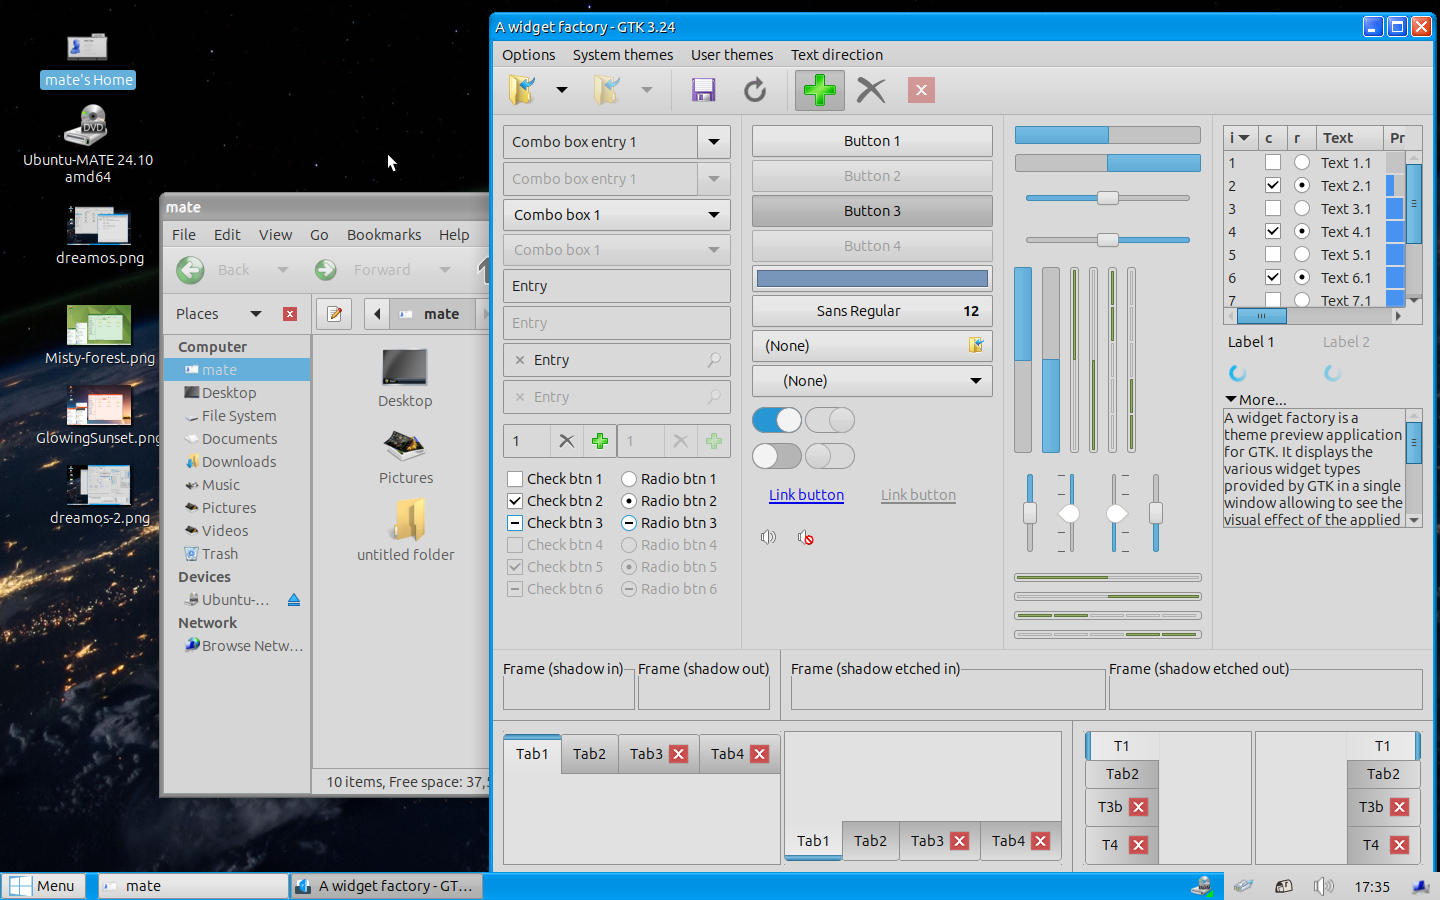Open the User themes menu
Viewport: 1440px width, 900px height.
coord(732,55)
